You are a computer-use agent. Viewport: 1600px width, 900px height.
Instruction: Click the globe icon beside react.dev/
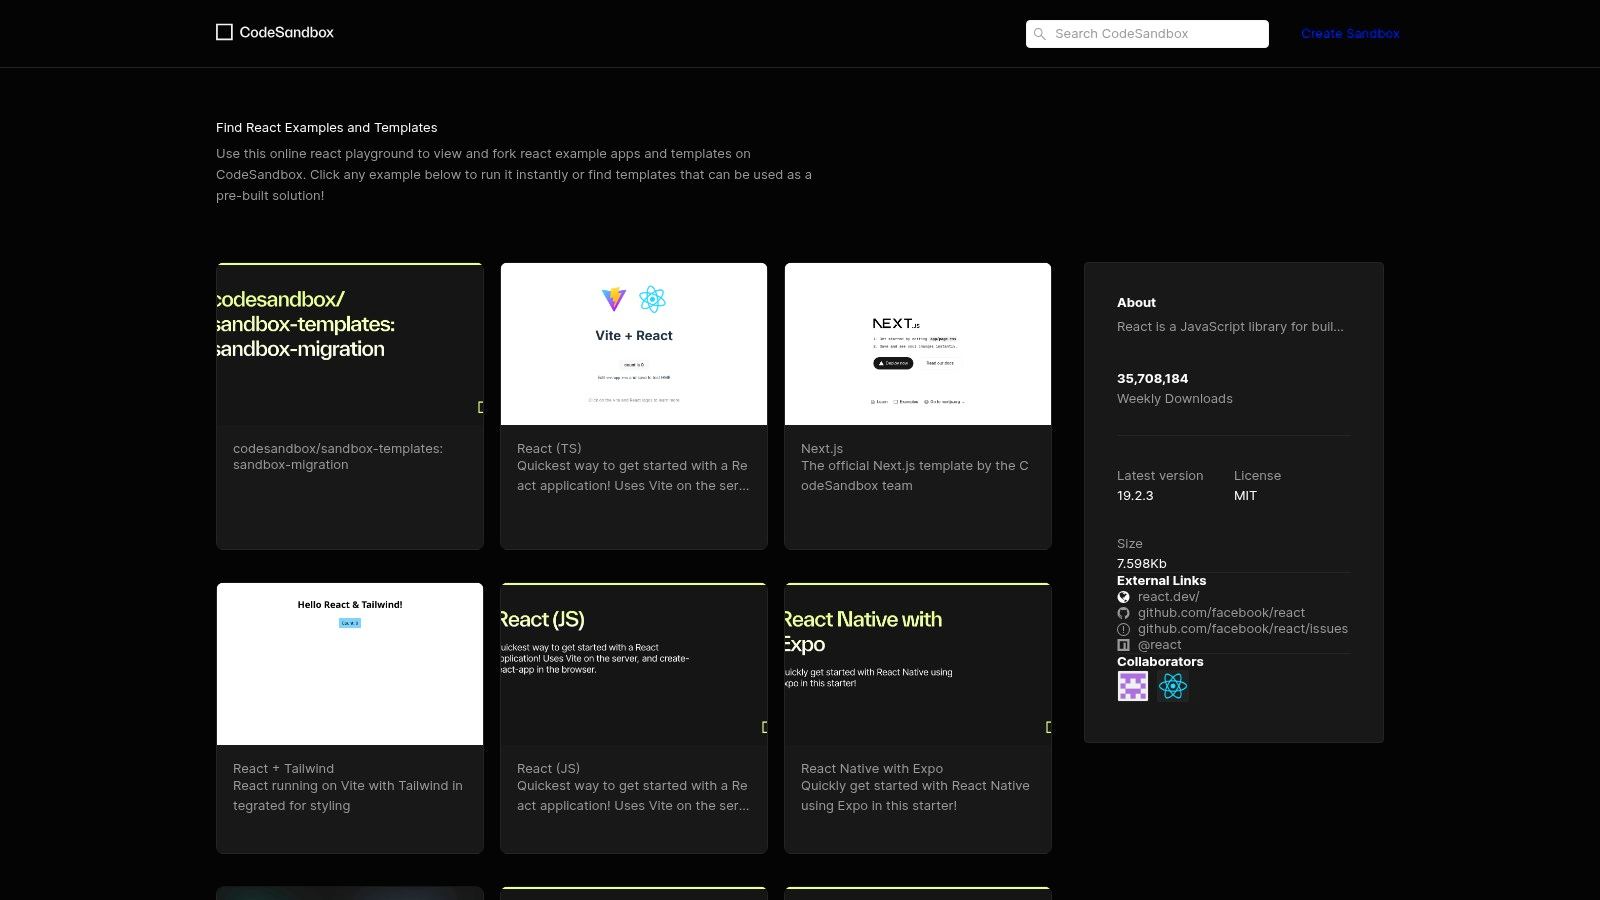coord(1123,596)
